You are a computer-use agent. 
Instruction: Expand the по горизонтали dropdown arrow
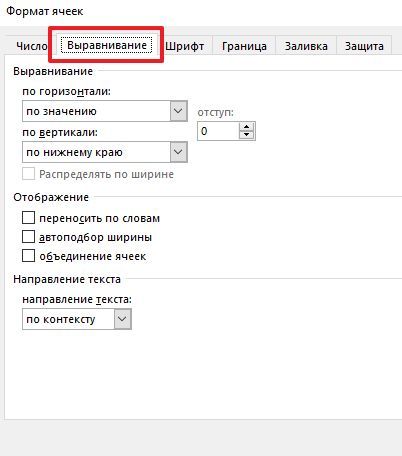(179, 111)
